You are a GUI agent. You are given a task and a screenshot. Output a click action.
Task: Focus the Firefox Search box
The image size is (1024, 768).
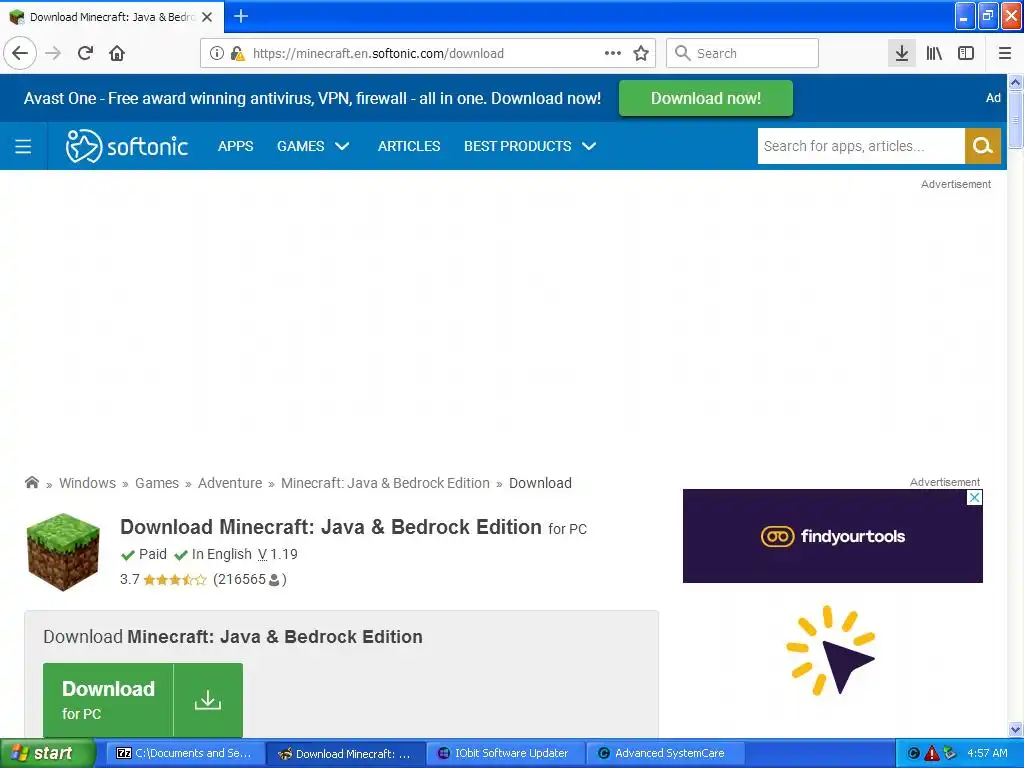point(743,53)
